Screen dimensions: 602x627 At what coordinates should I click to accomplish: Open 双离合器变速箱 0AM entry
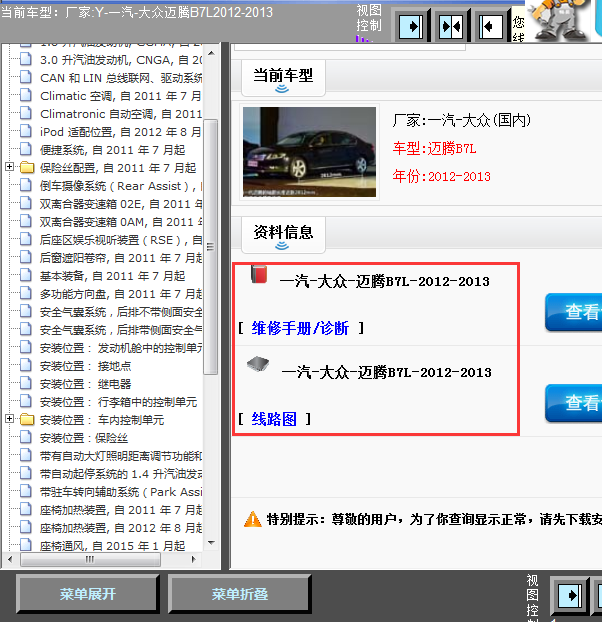tap(121, 222)
